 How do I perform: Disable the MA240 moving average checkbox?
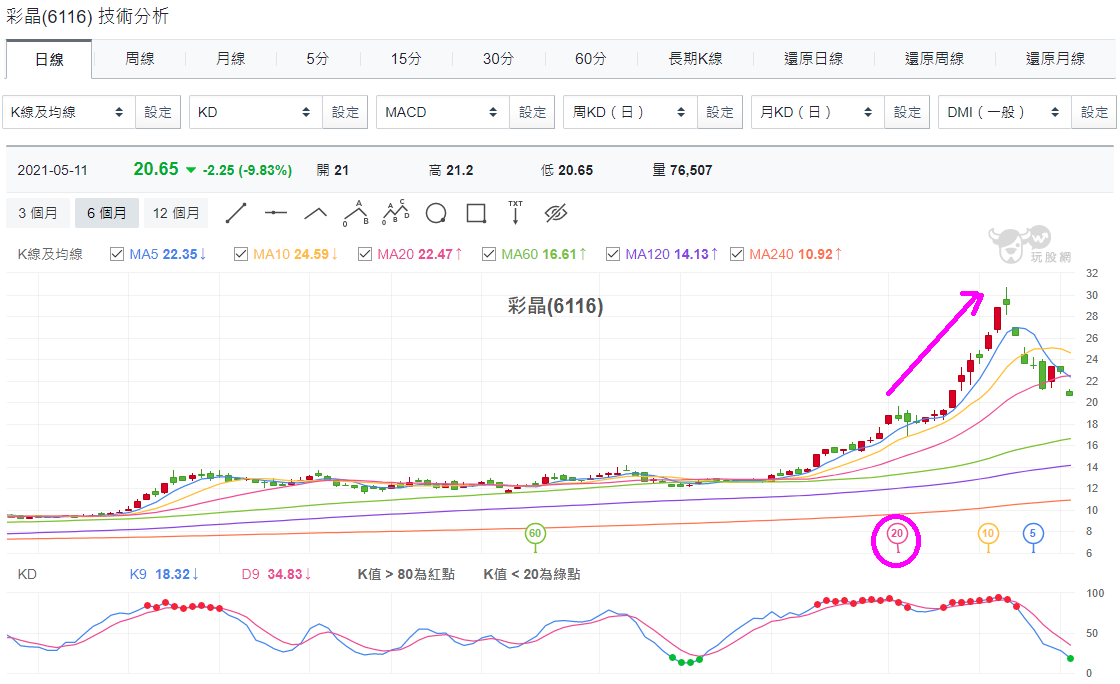pyautogui.click(x=737, y=254)
